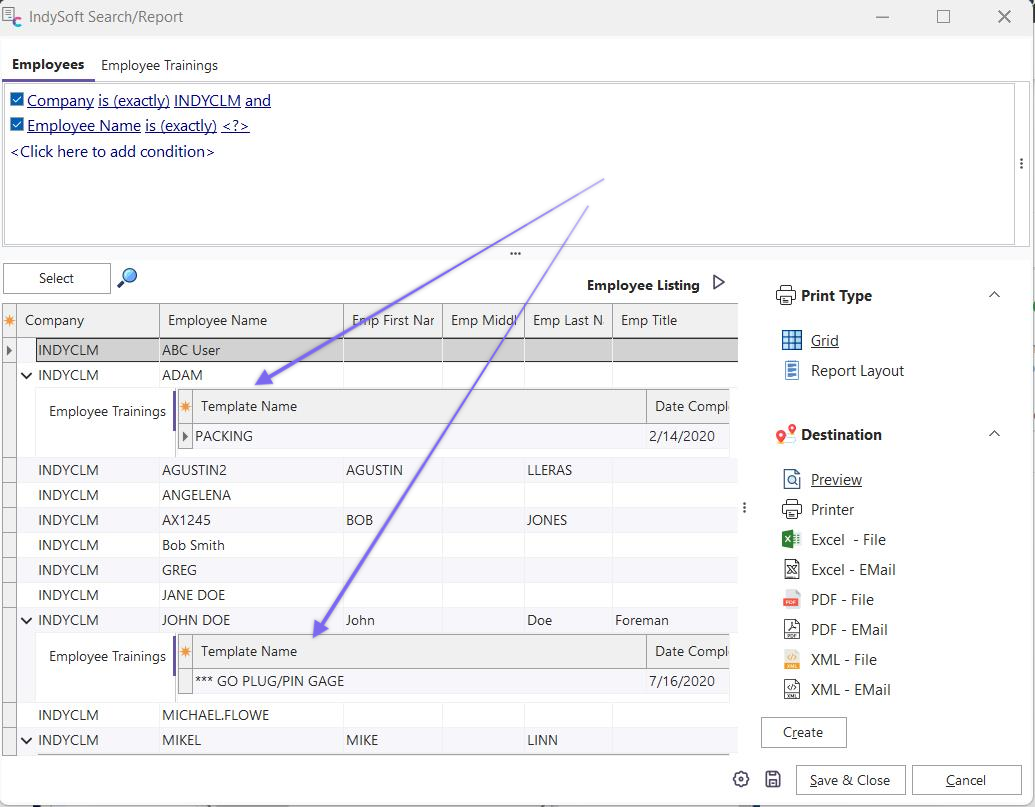1035x807 pixels.
Task: Toggle the Employee Name condition checkbox
Action: tap(17, 125)
